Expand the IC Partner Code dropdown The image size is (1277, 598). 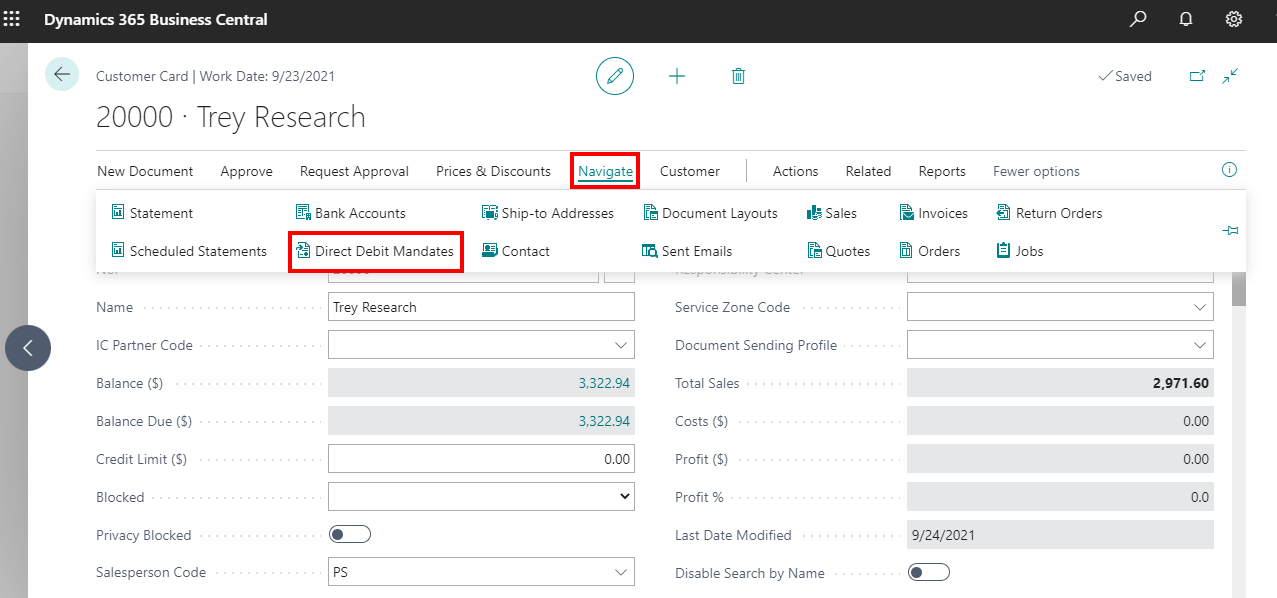[x=620, y=345]
